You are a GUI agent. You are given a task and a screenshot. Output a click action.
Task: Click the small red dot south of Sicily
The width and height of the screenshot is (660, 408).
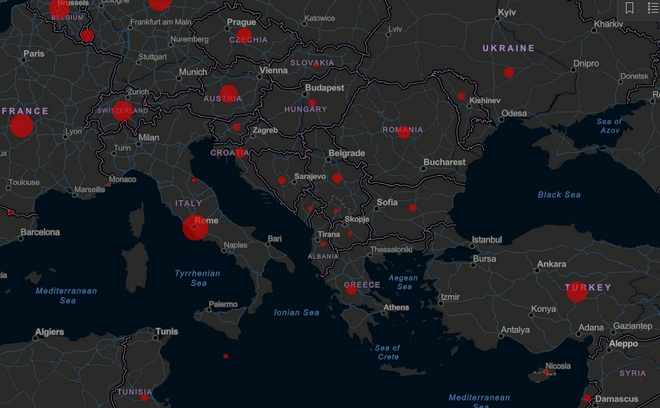[x=226, y=356]
